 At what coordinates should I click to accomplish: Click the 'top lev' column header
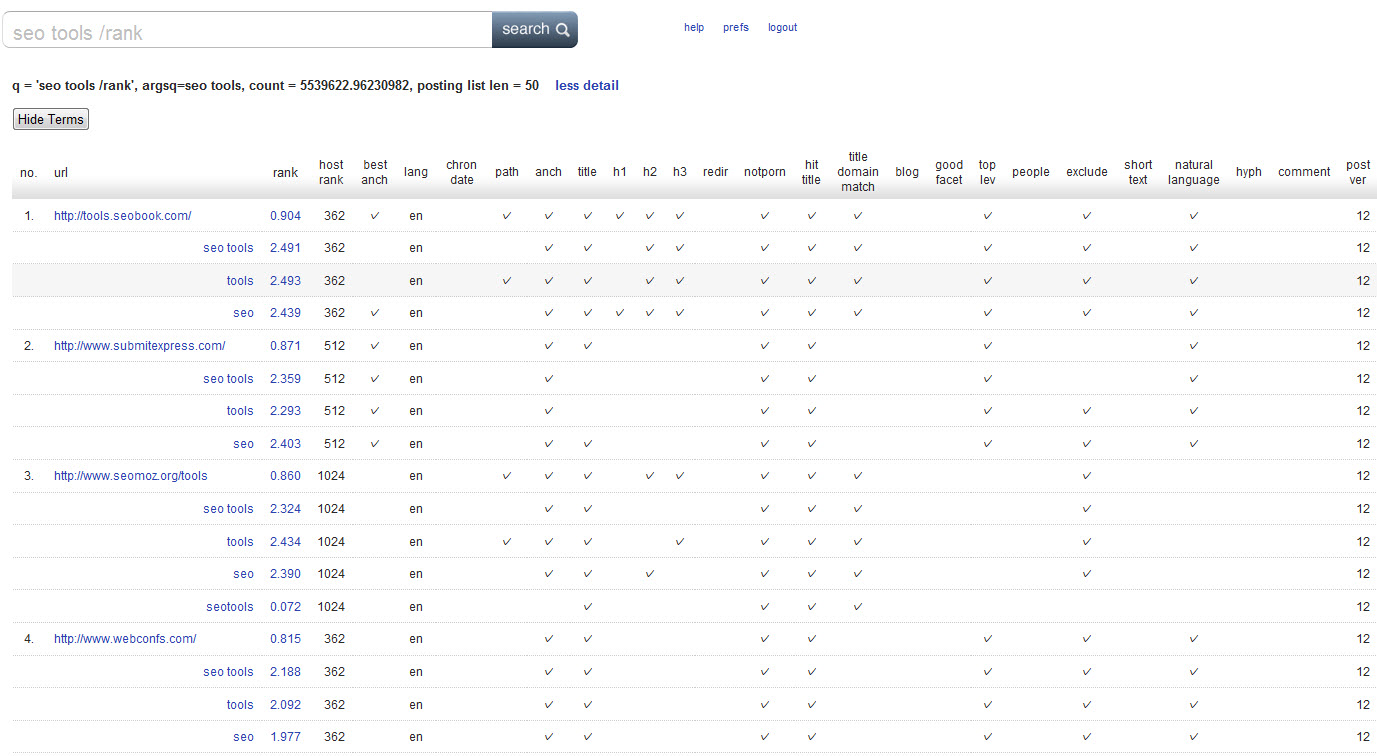(987, 172)
